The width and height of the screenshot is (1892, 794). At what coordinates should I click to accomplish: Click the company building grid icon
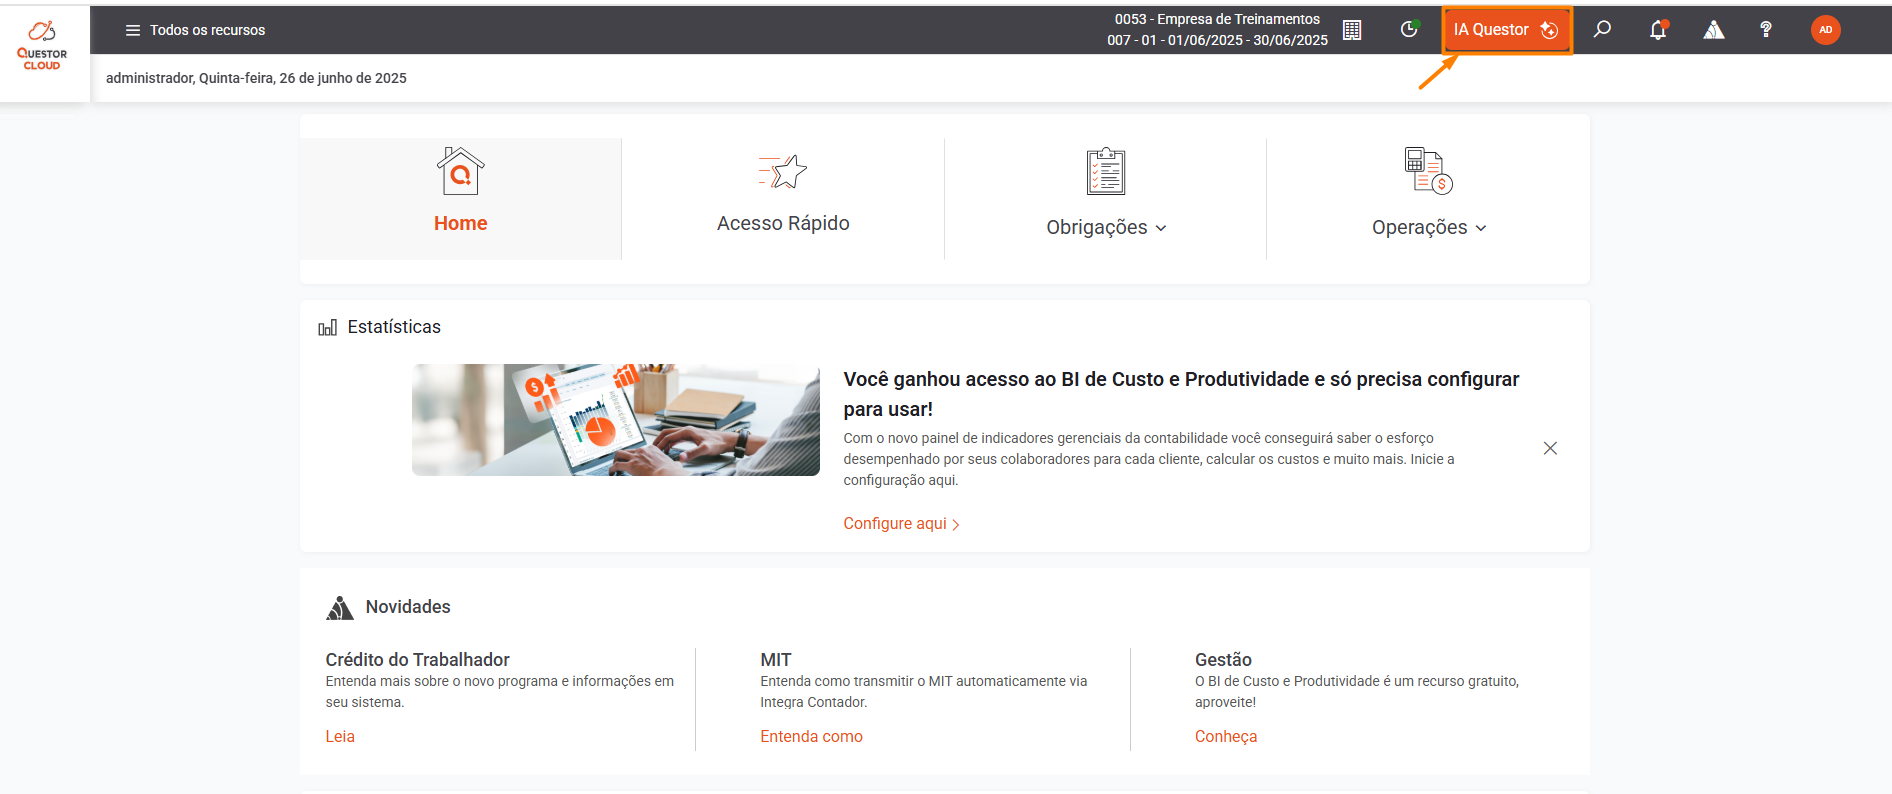point(1352,30)
